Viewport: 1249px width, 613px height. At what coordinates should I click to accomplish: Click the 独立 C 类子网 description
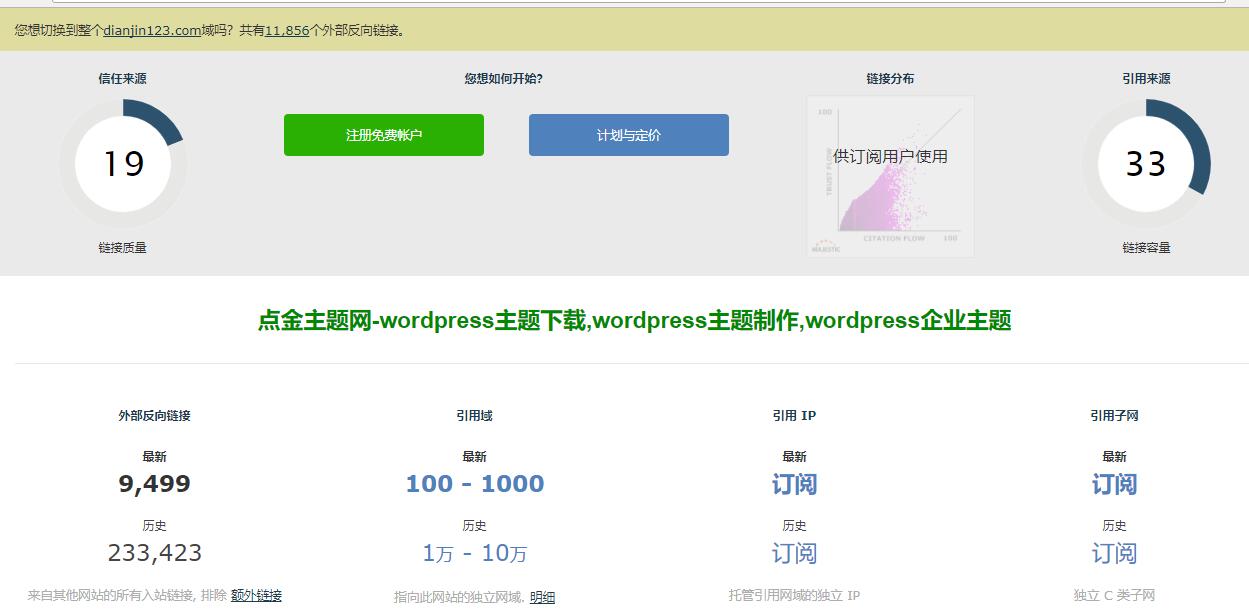pyautogui.click(x=1114, y=595)
